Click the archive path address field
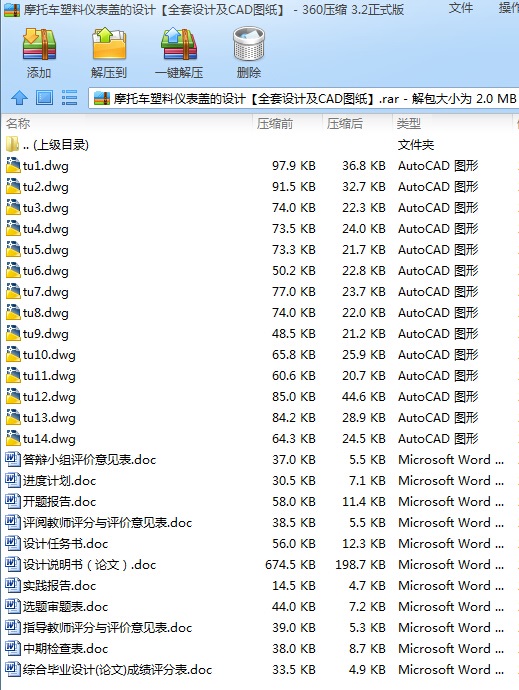The height and width of the screenshot is (690, 519). [304, 98]
